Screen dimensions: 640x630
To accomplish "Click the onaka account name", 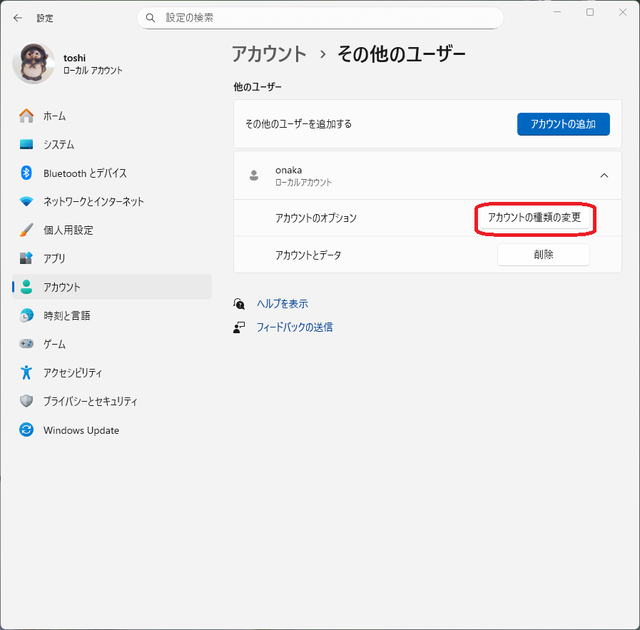I will [289, 170].
